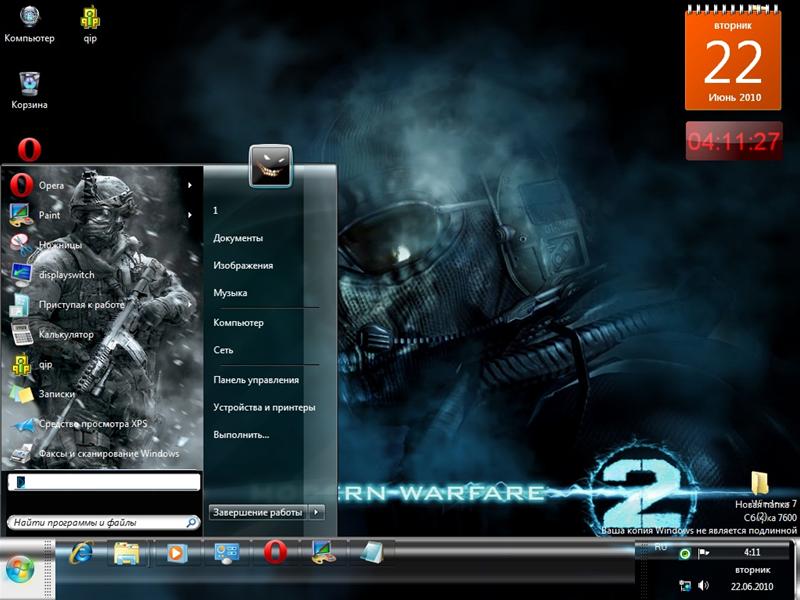800x600 pixels.
Task: Launch qip from the Start menu list
Action: [x=101, y=364]
